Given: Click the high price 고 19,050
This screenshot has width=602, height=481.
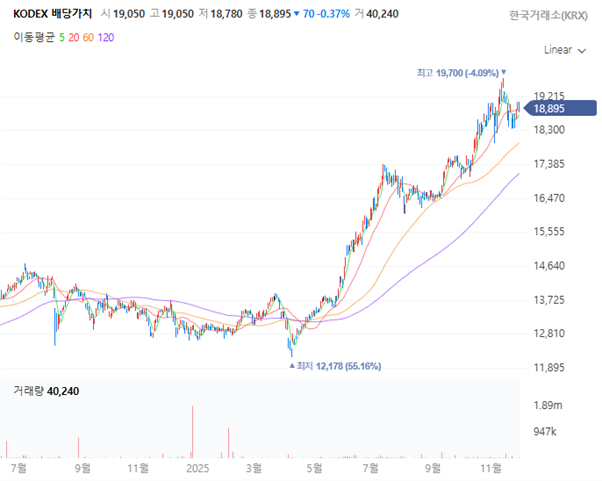Looking at the screenshot, I should (172, 14).
